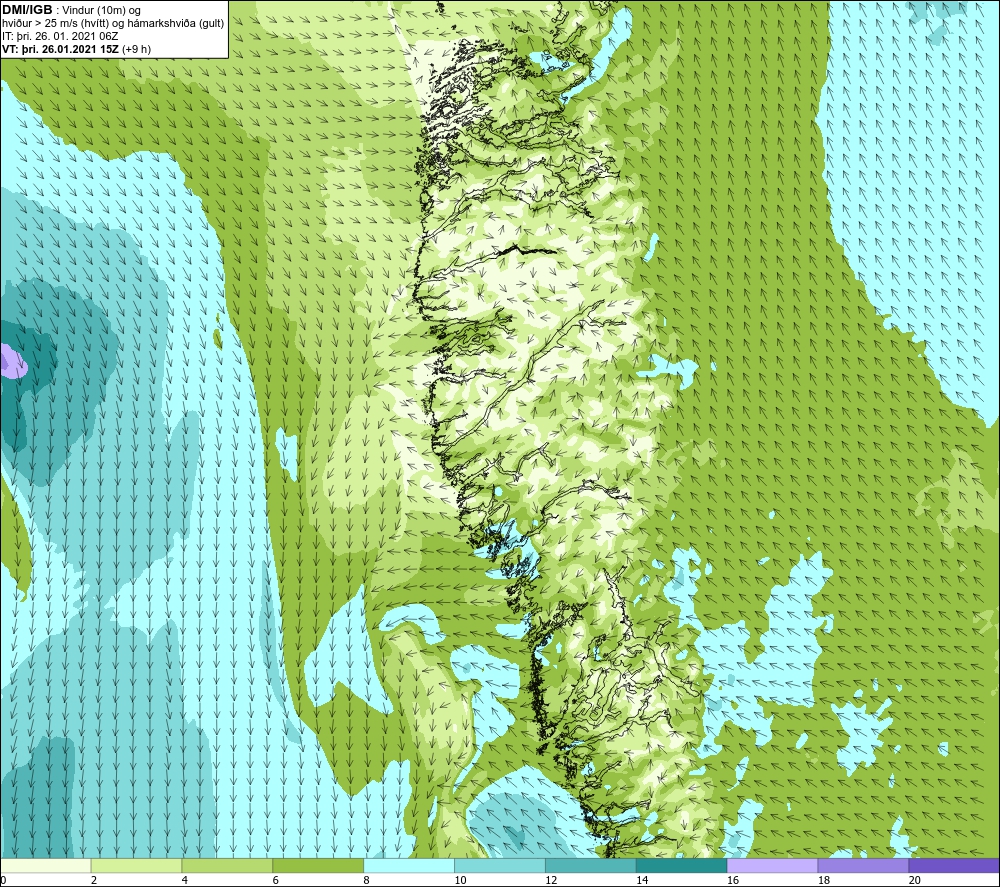Click the legend scale label "14"
The image size is (1000, 887).
(x=642, y=881)
